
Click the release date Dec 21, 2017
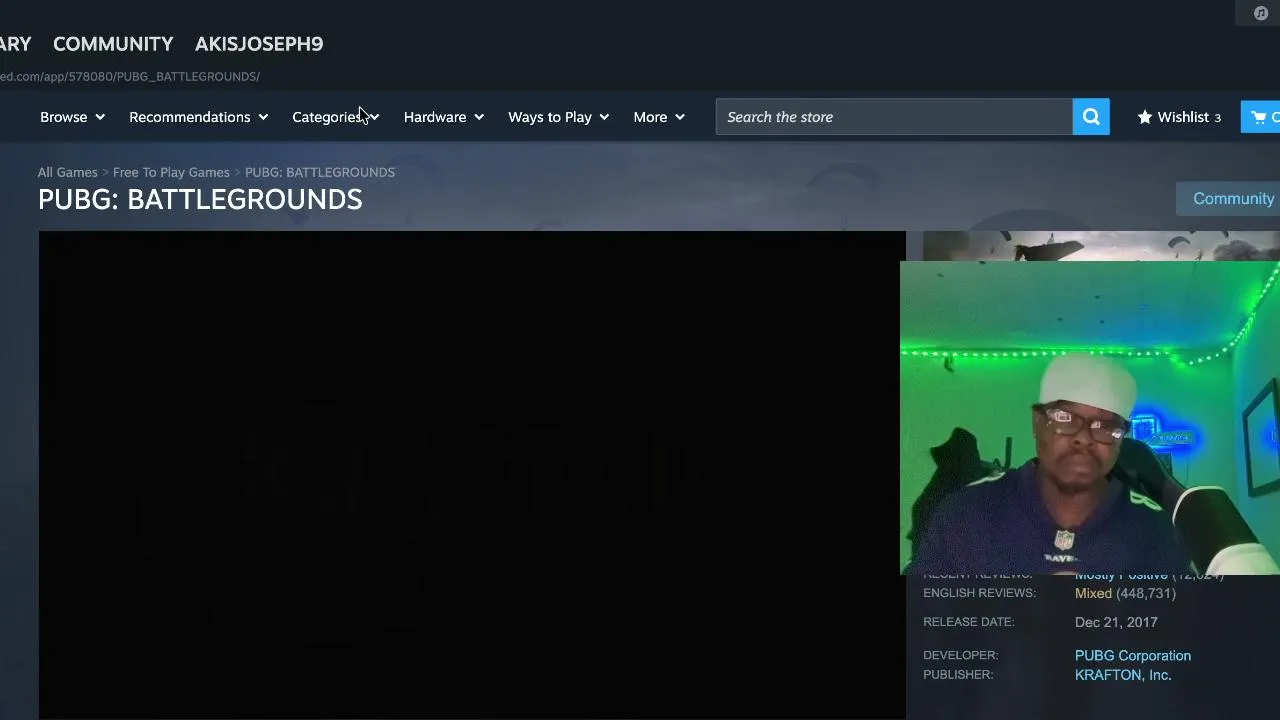click(1116, 622)
